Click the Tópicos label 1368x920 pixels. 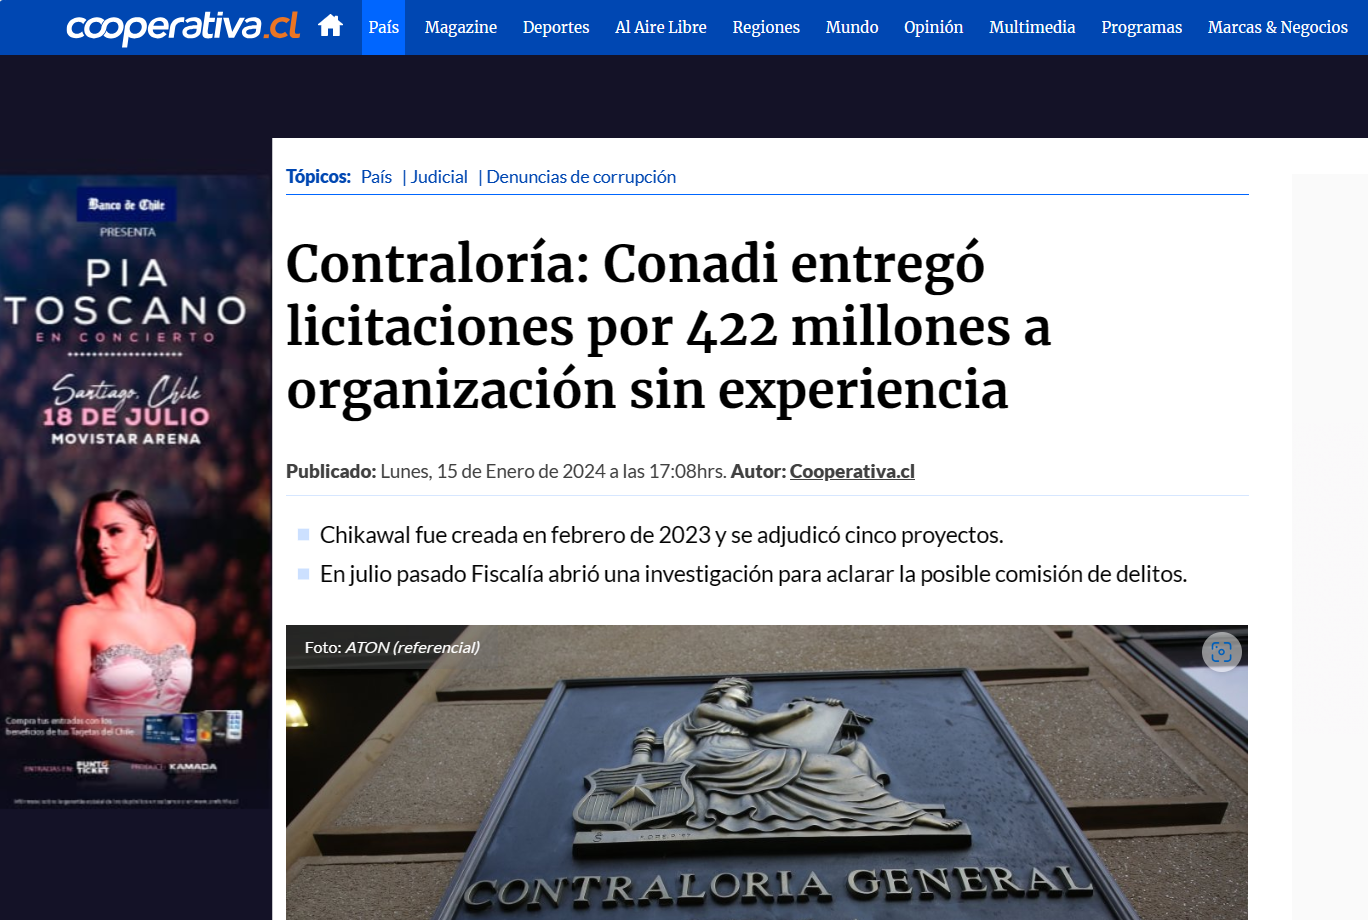[x=318, y=177]
